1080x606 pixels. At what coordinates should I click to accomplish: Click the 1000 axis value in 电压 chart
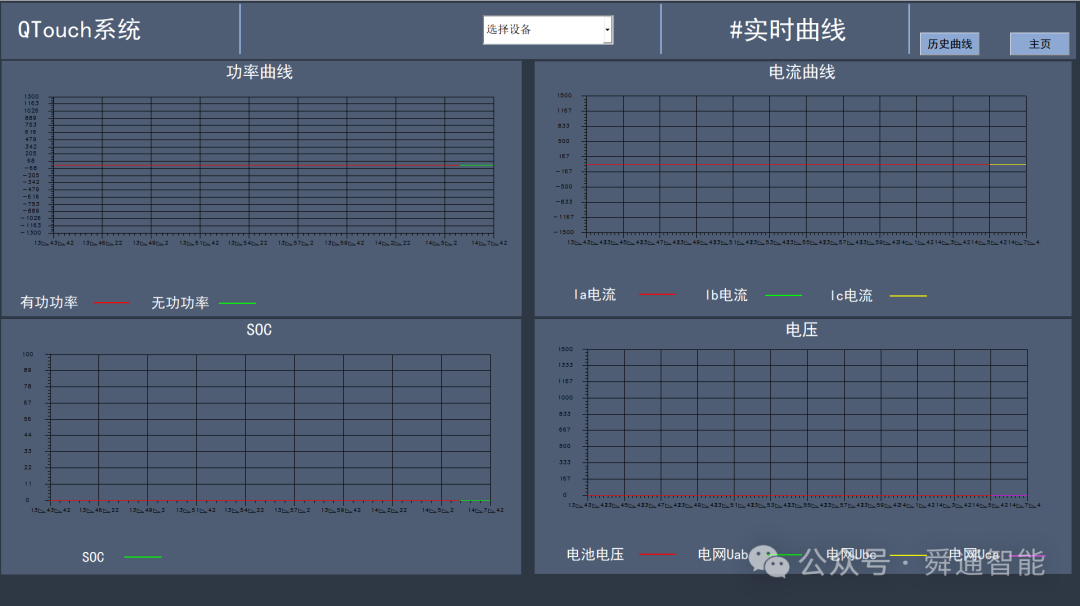pos(565,397)
